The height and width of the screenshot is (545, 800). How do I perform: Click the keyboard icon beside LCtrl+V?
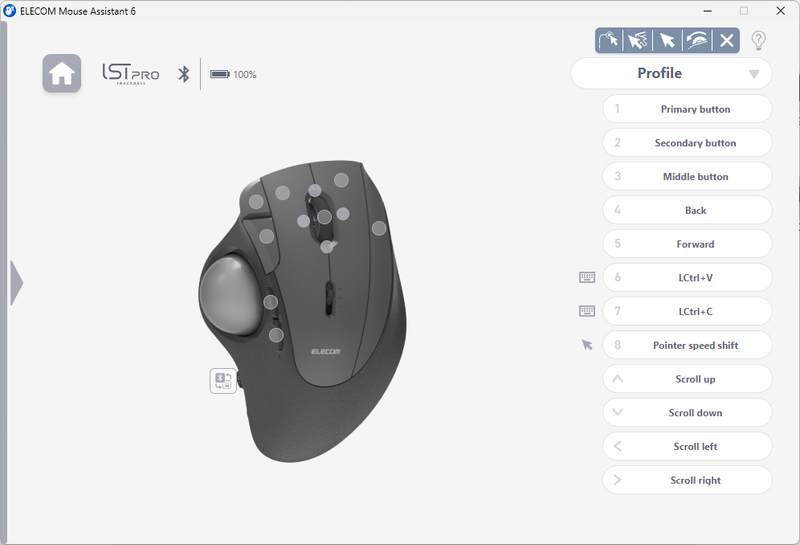587,277
